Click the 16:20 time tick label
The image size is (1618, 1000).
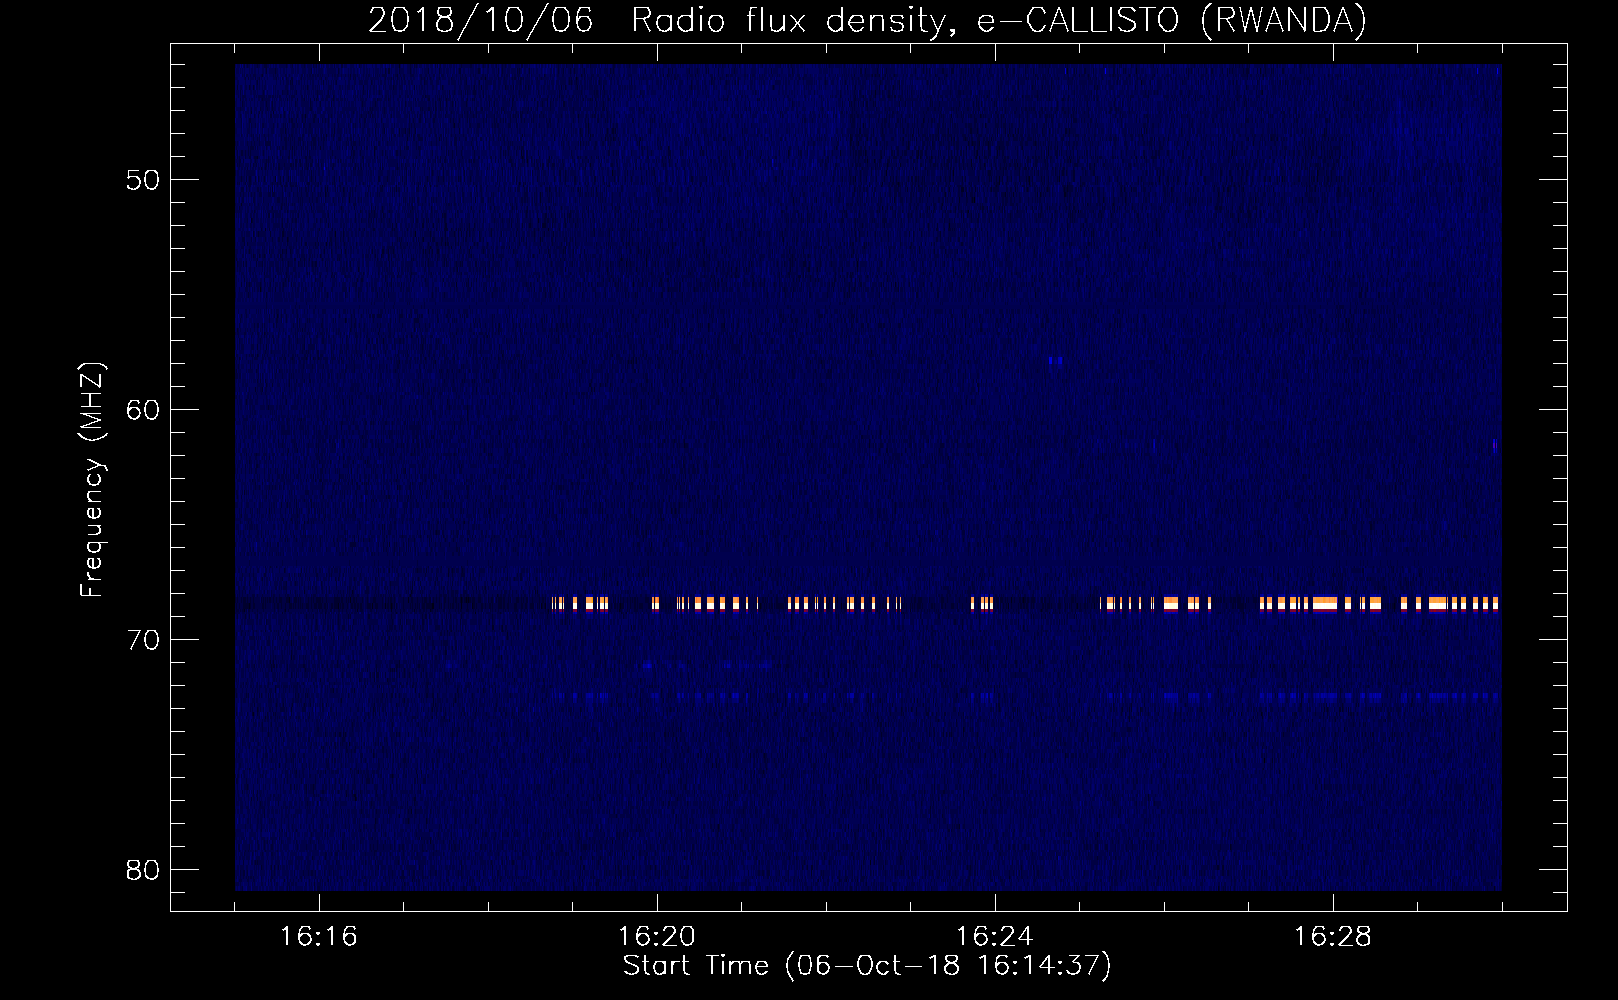(x=657, y=937)
